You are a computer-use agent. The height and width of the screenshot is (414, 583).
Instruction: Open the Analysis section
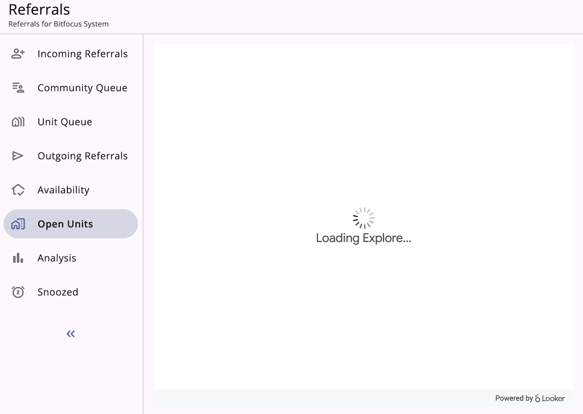tap(71, 258)
